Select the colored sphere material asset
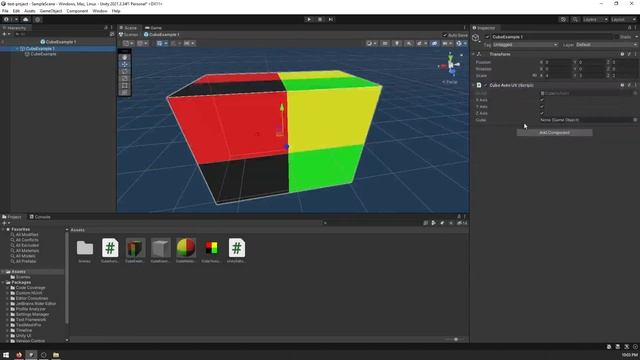Screen dimensions: 640x360 click(x=186, y=250)
